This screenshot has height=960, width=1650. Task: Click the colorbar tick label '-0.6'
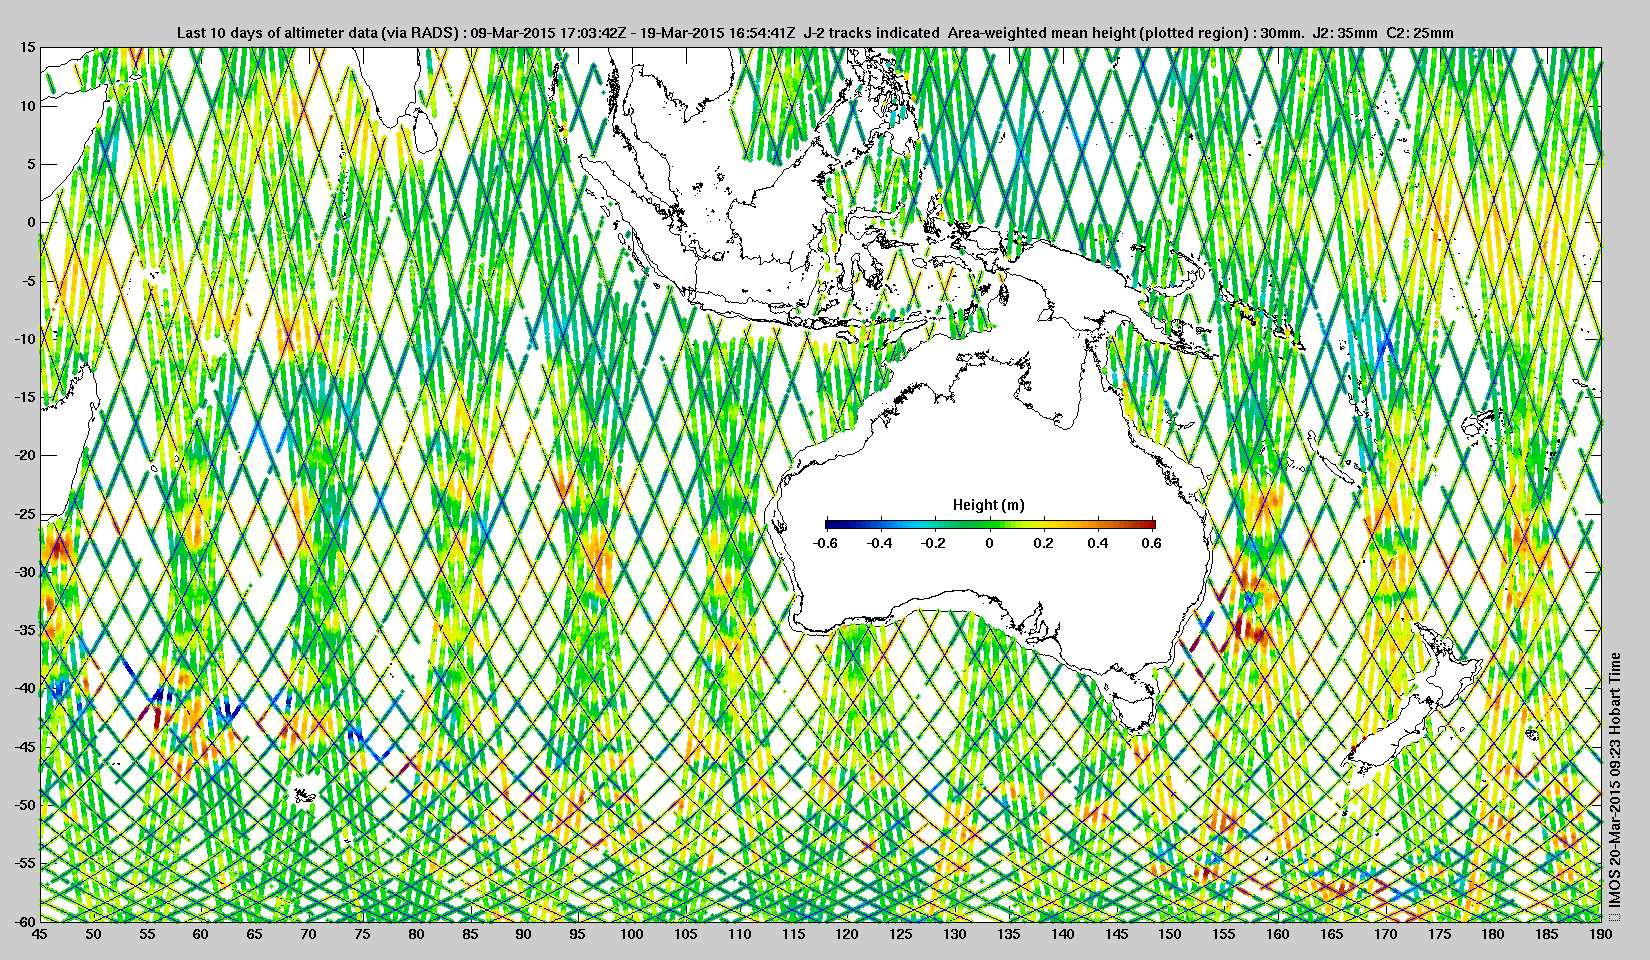[x=825, y=543]
